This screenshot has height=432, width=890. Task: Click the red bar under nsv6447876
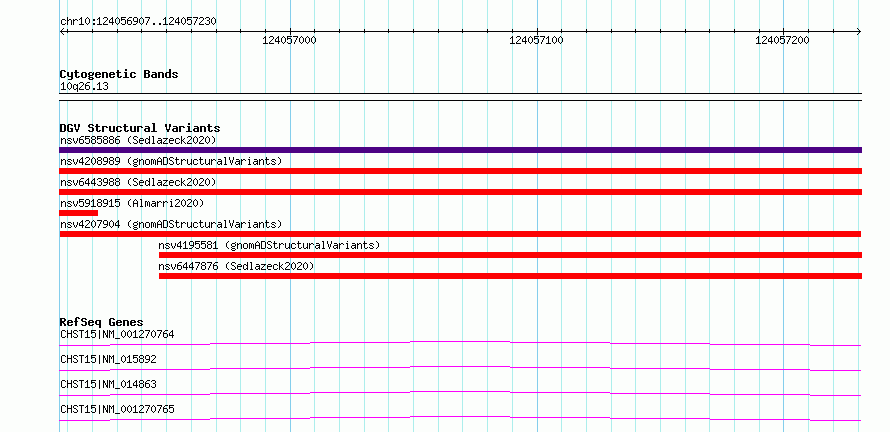[x=510, y=276]
